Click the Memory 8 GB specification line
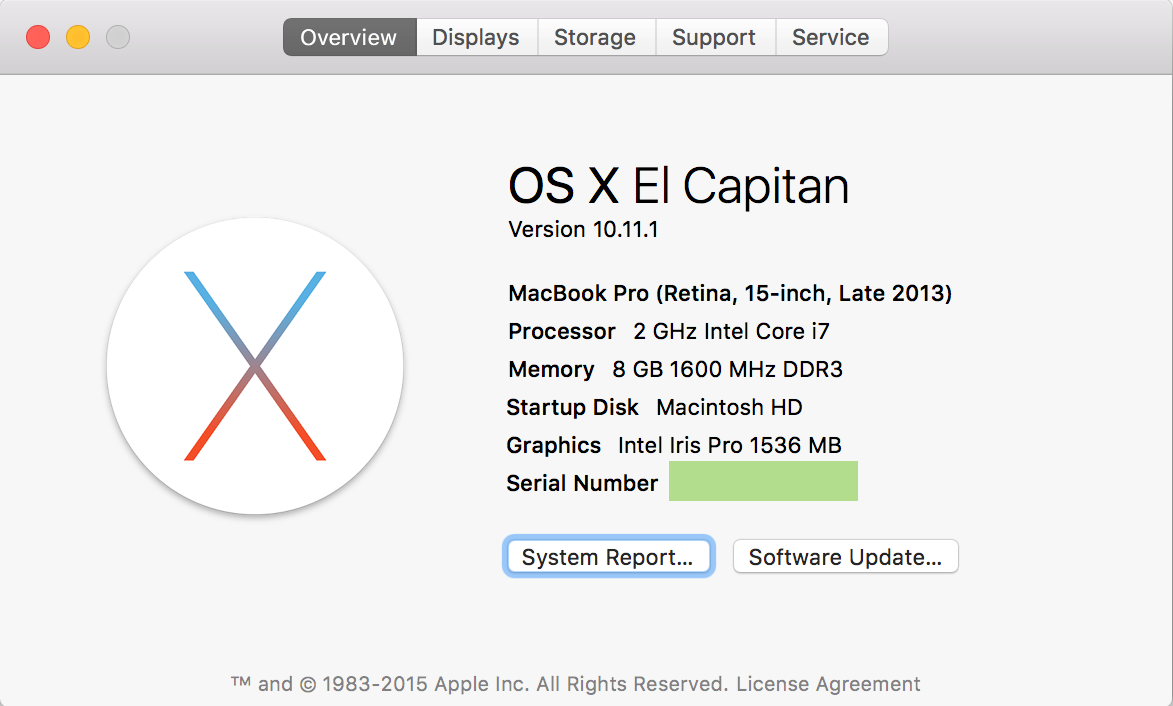The width and height of the screenshot is (1173, 706). click(x=675, y=370)
